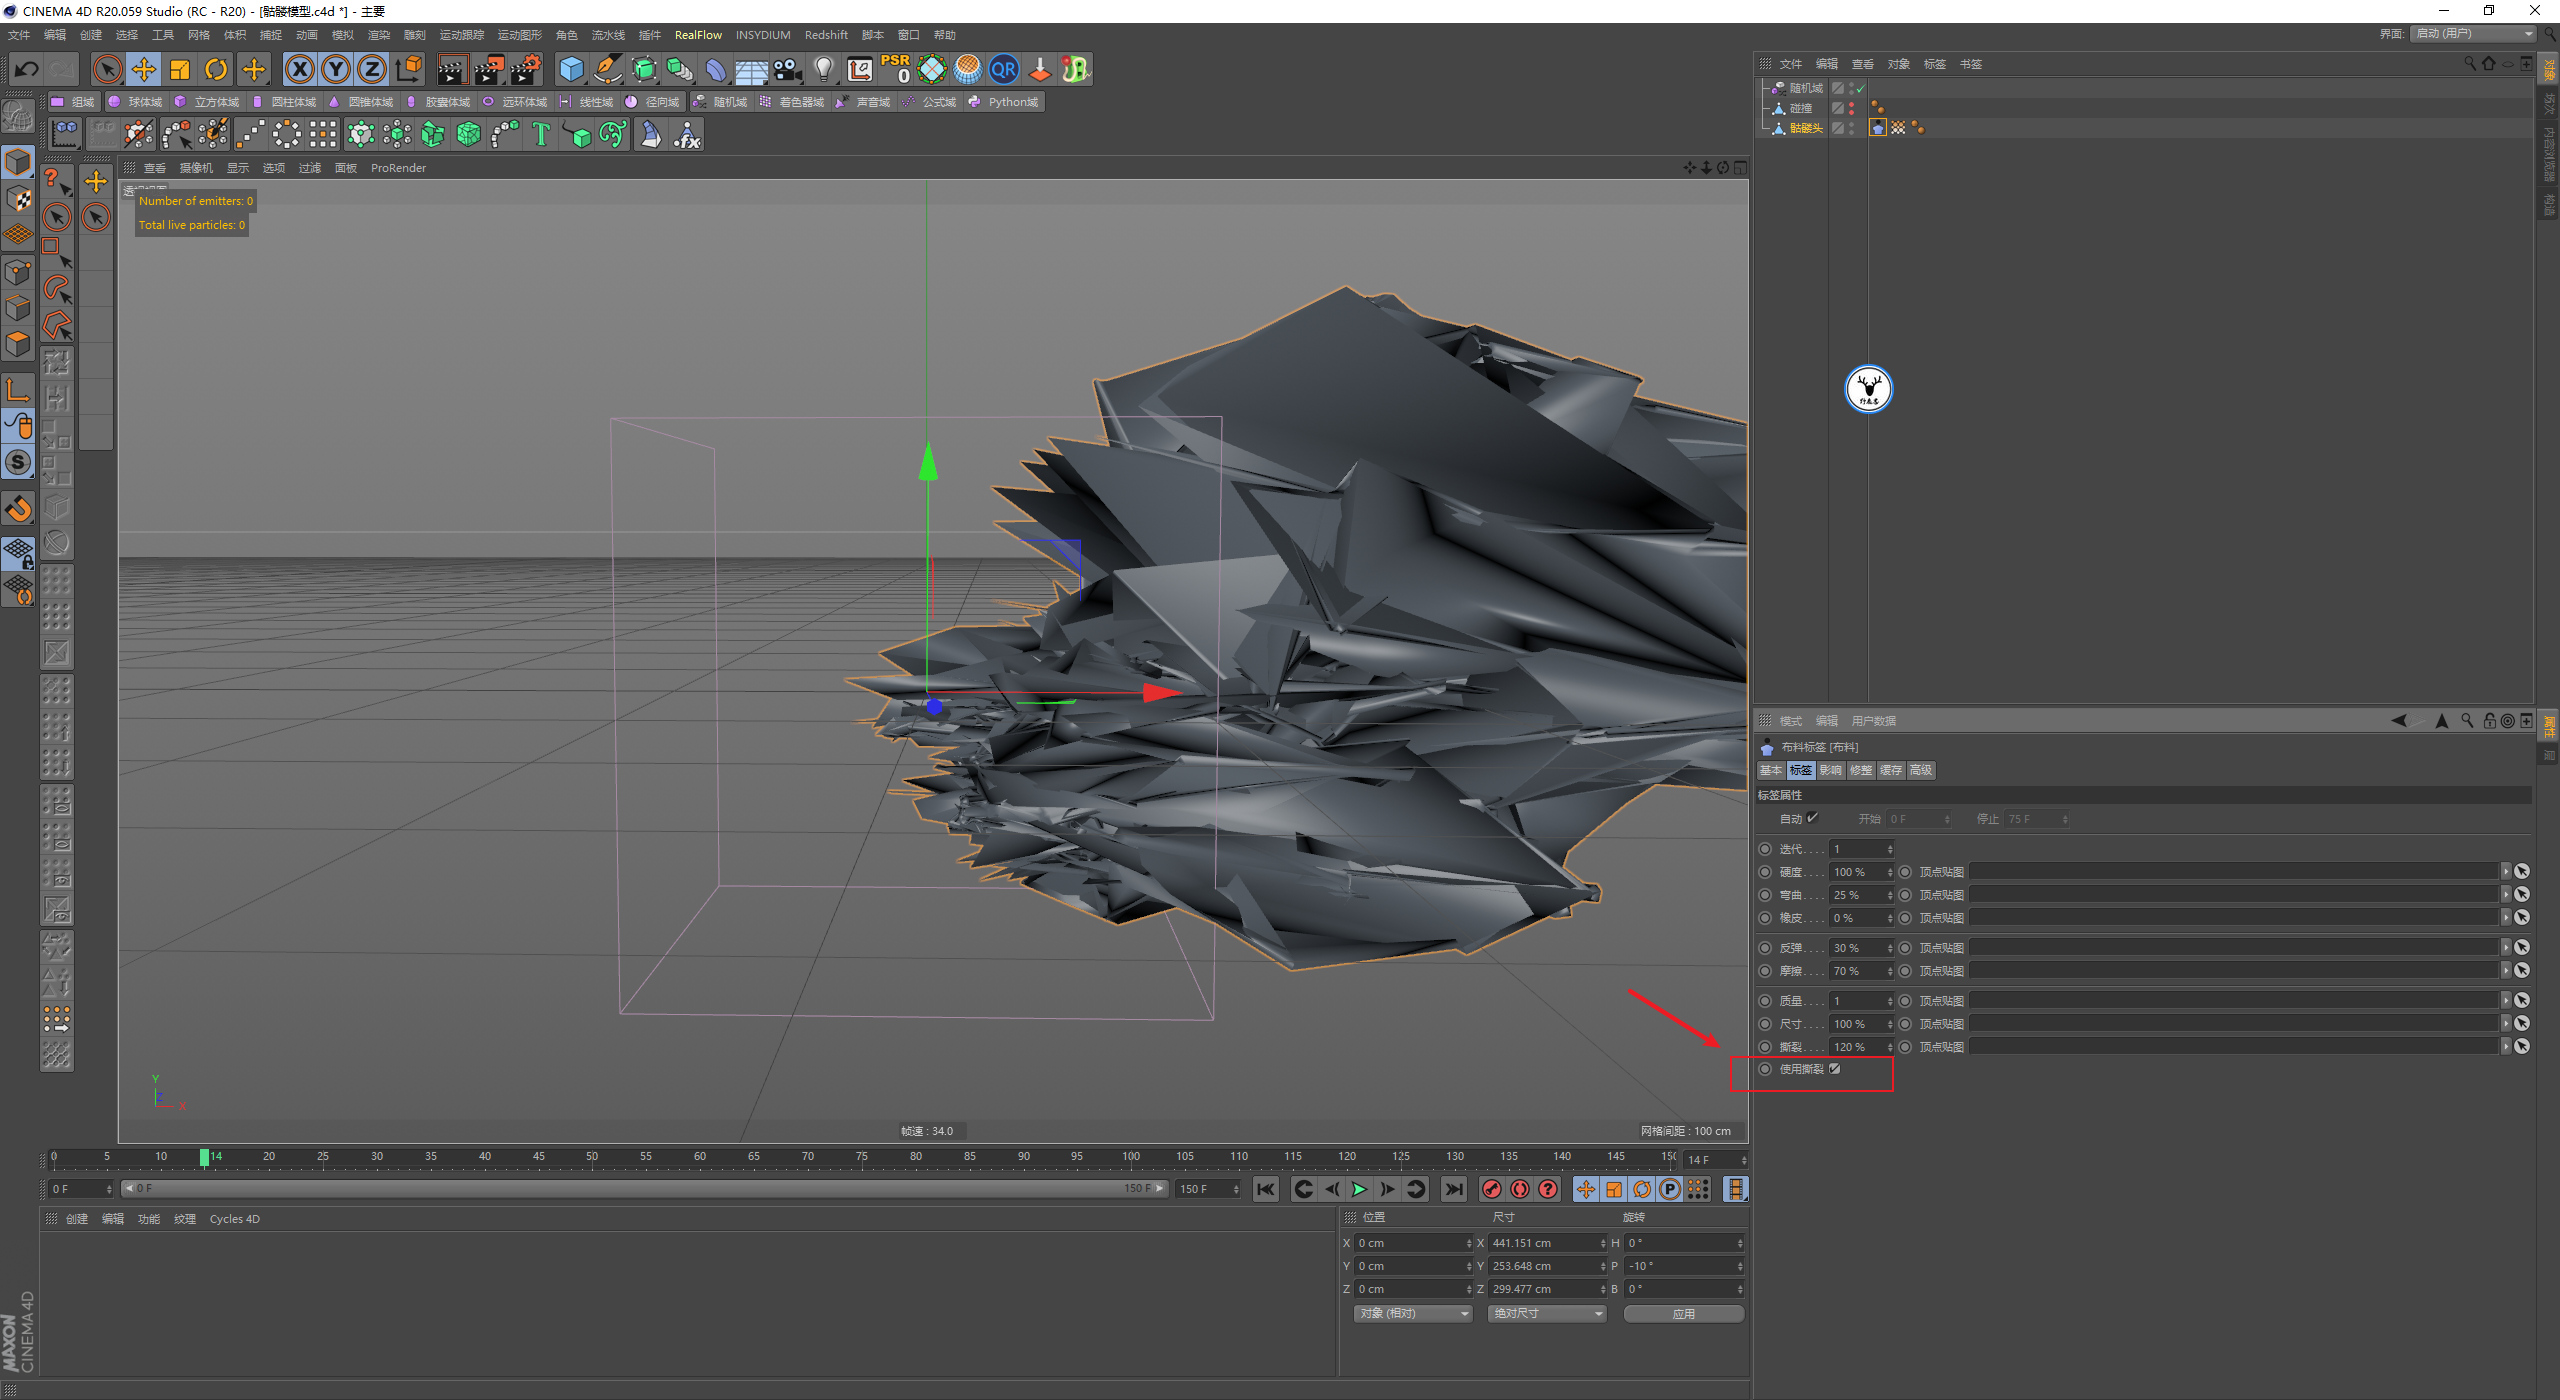This screenshot has width=2560, height=1400.
Task: Open the RealFlow menu
Action: (x=698, y=35)
